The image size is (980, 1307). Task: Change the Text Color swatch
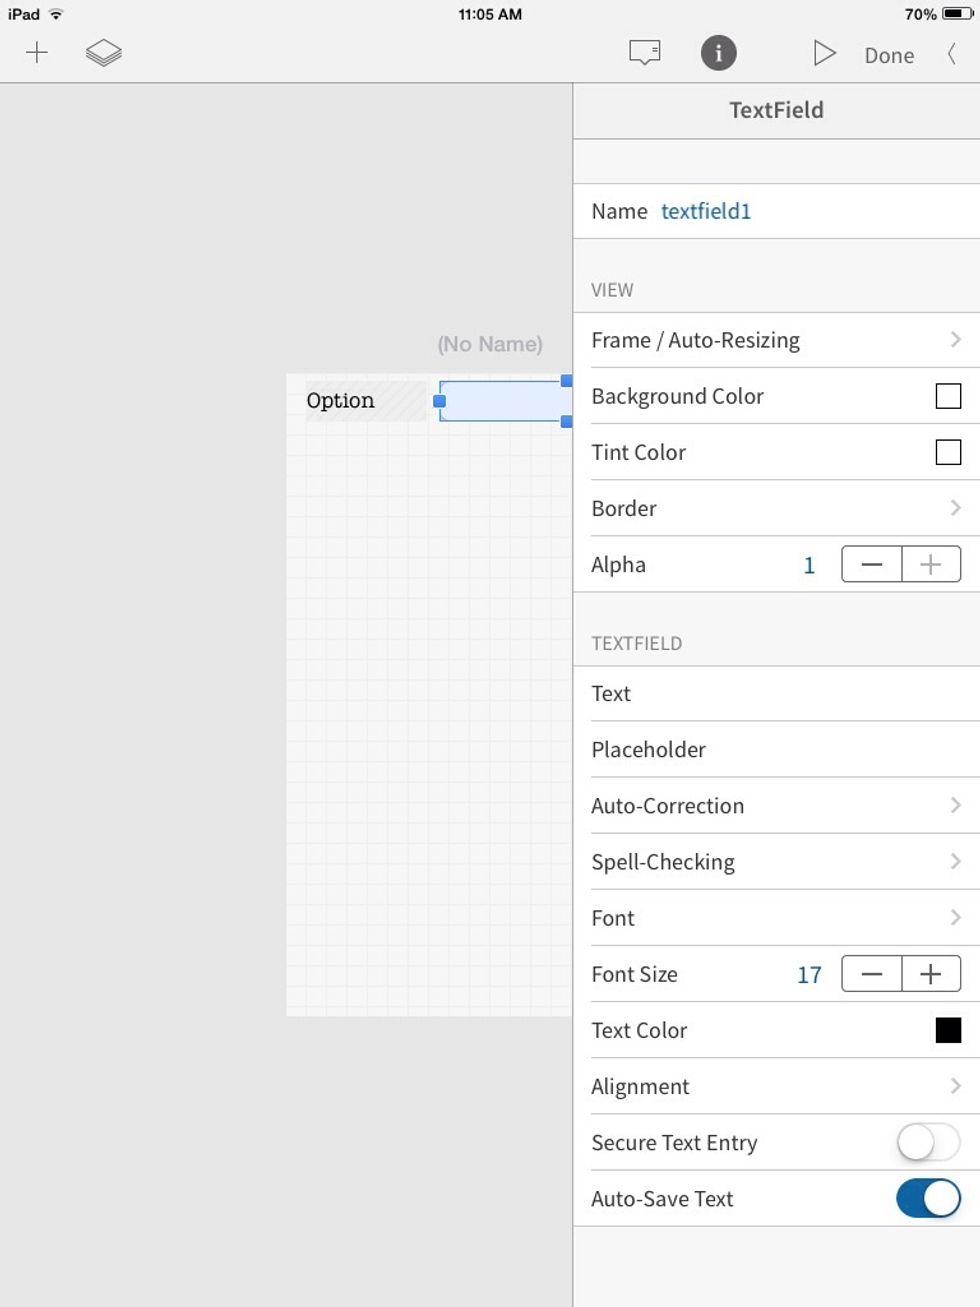(946, 1030)
